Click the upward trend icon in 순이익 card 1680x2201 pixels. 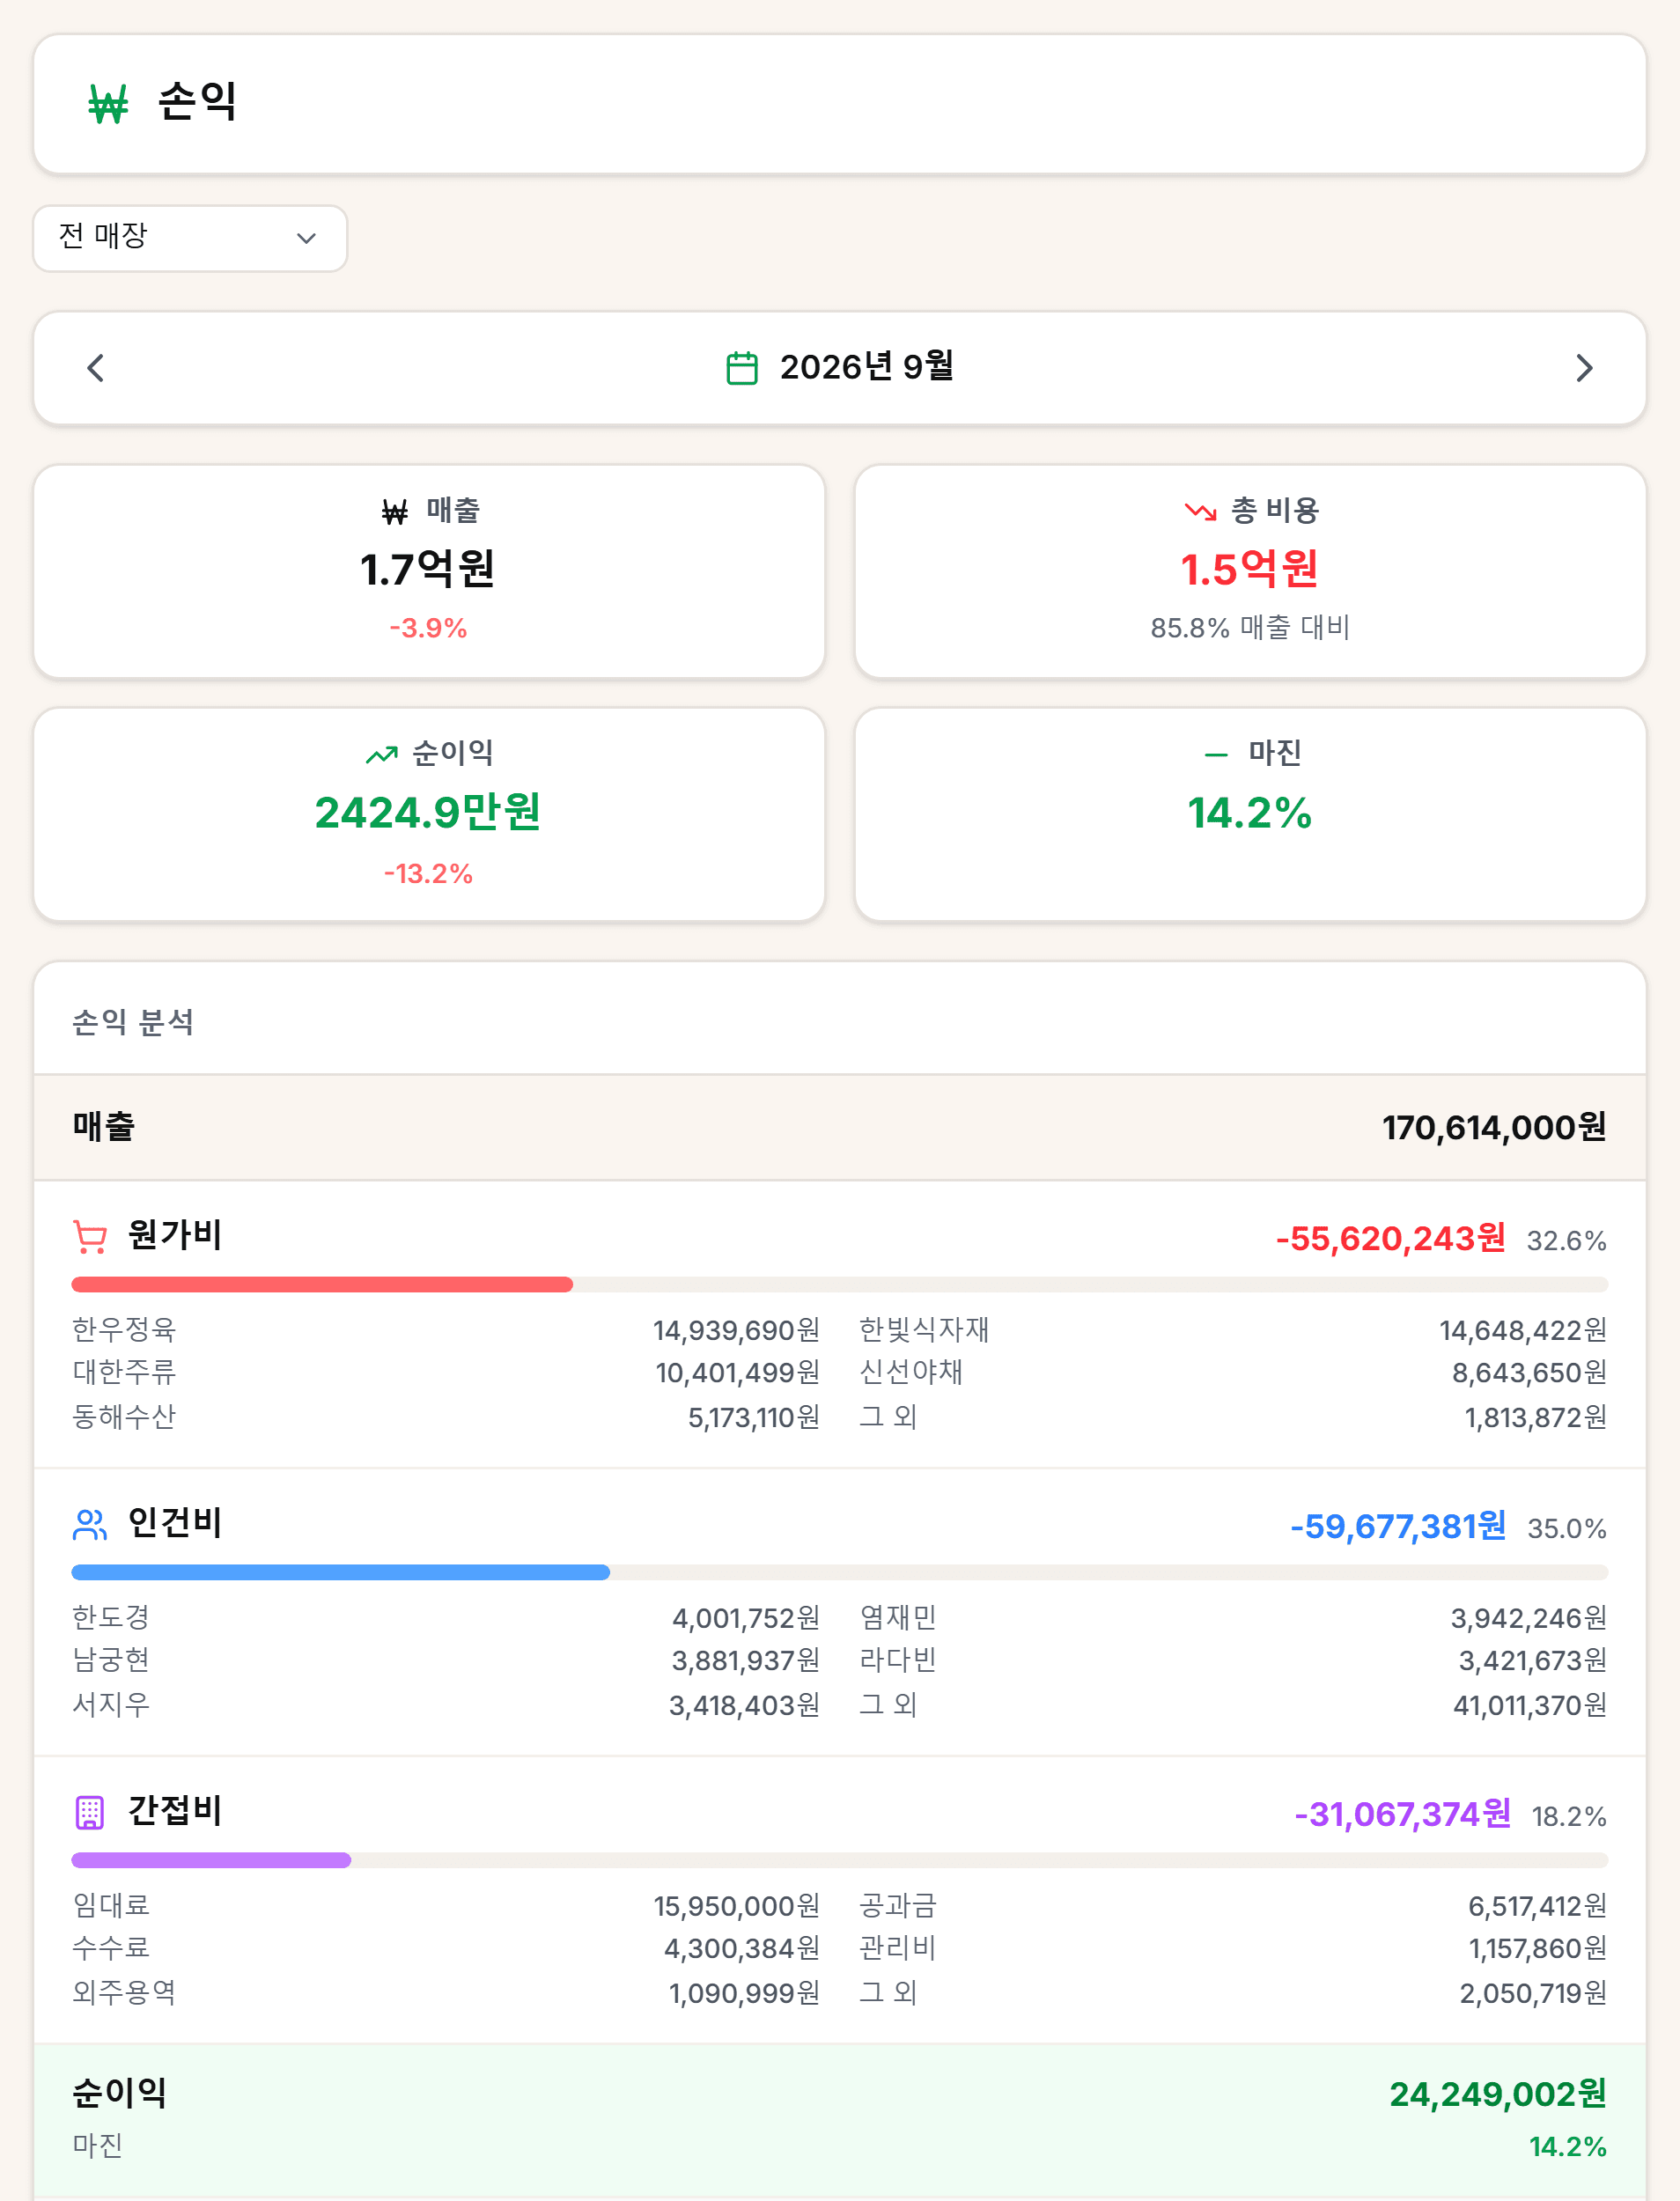pyautogui.click(x=382, y=755)
